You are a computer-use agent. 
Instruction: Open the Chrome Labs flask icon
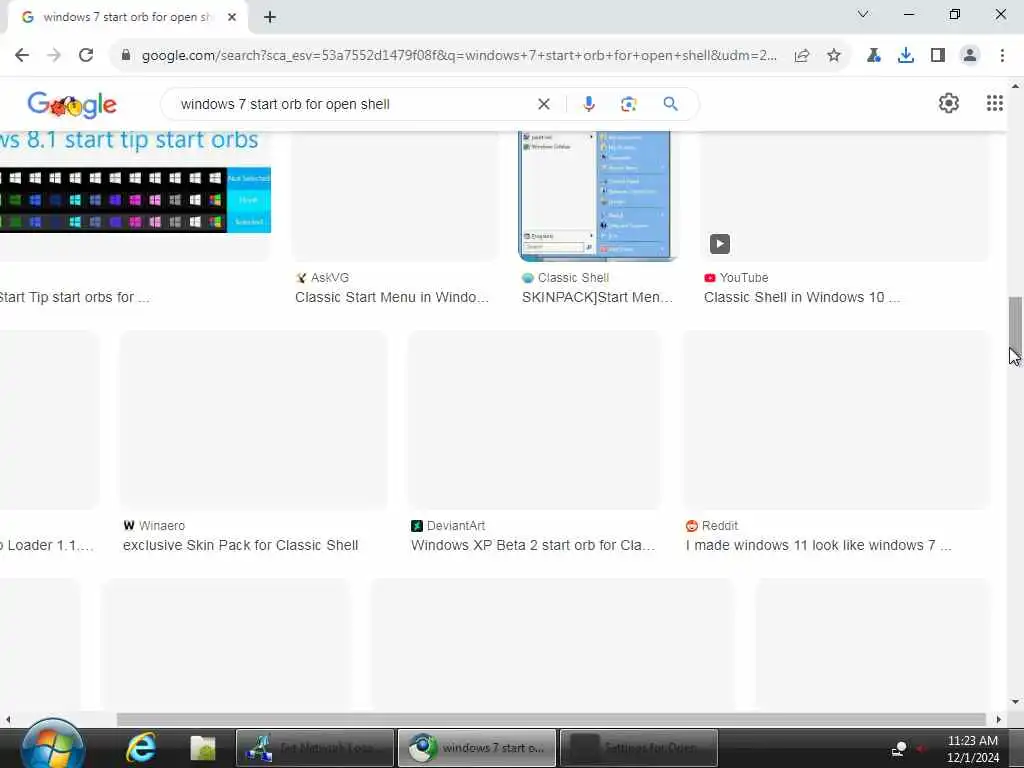click(x=873, y=56)
